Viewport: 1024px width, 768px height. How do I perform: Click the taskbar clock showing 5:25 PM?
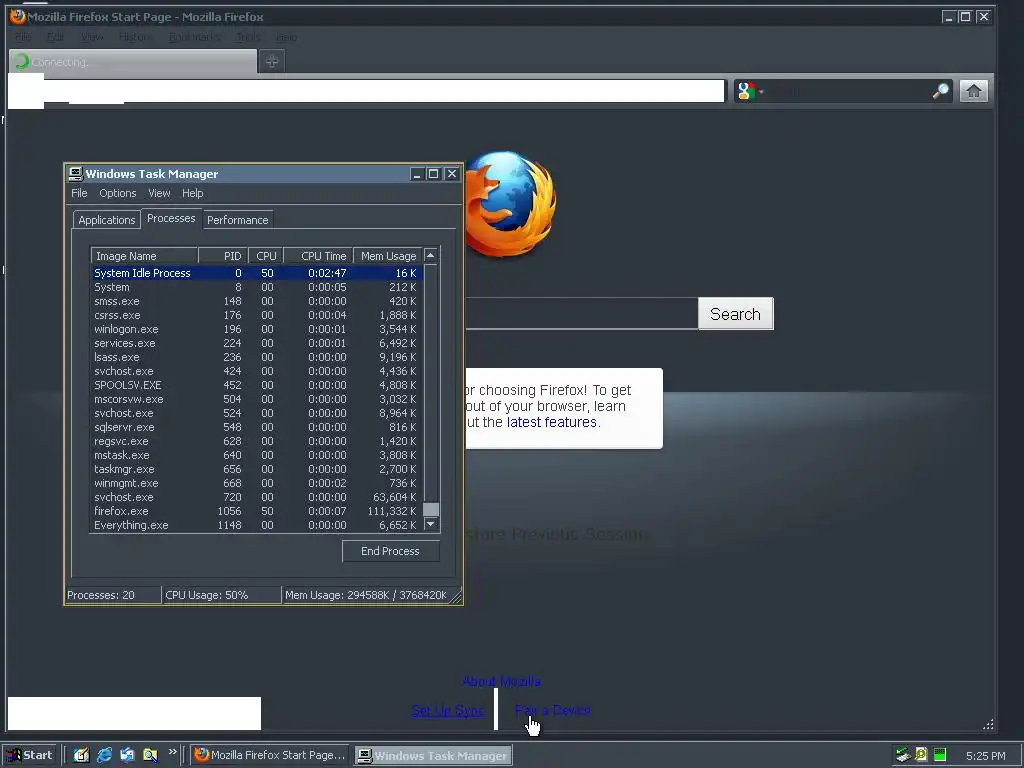click(985, 756)
